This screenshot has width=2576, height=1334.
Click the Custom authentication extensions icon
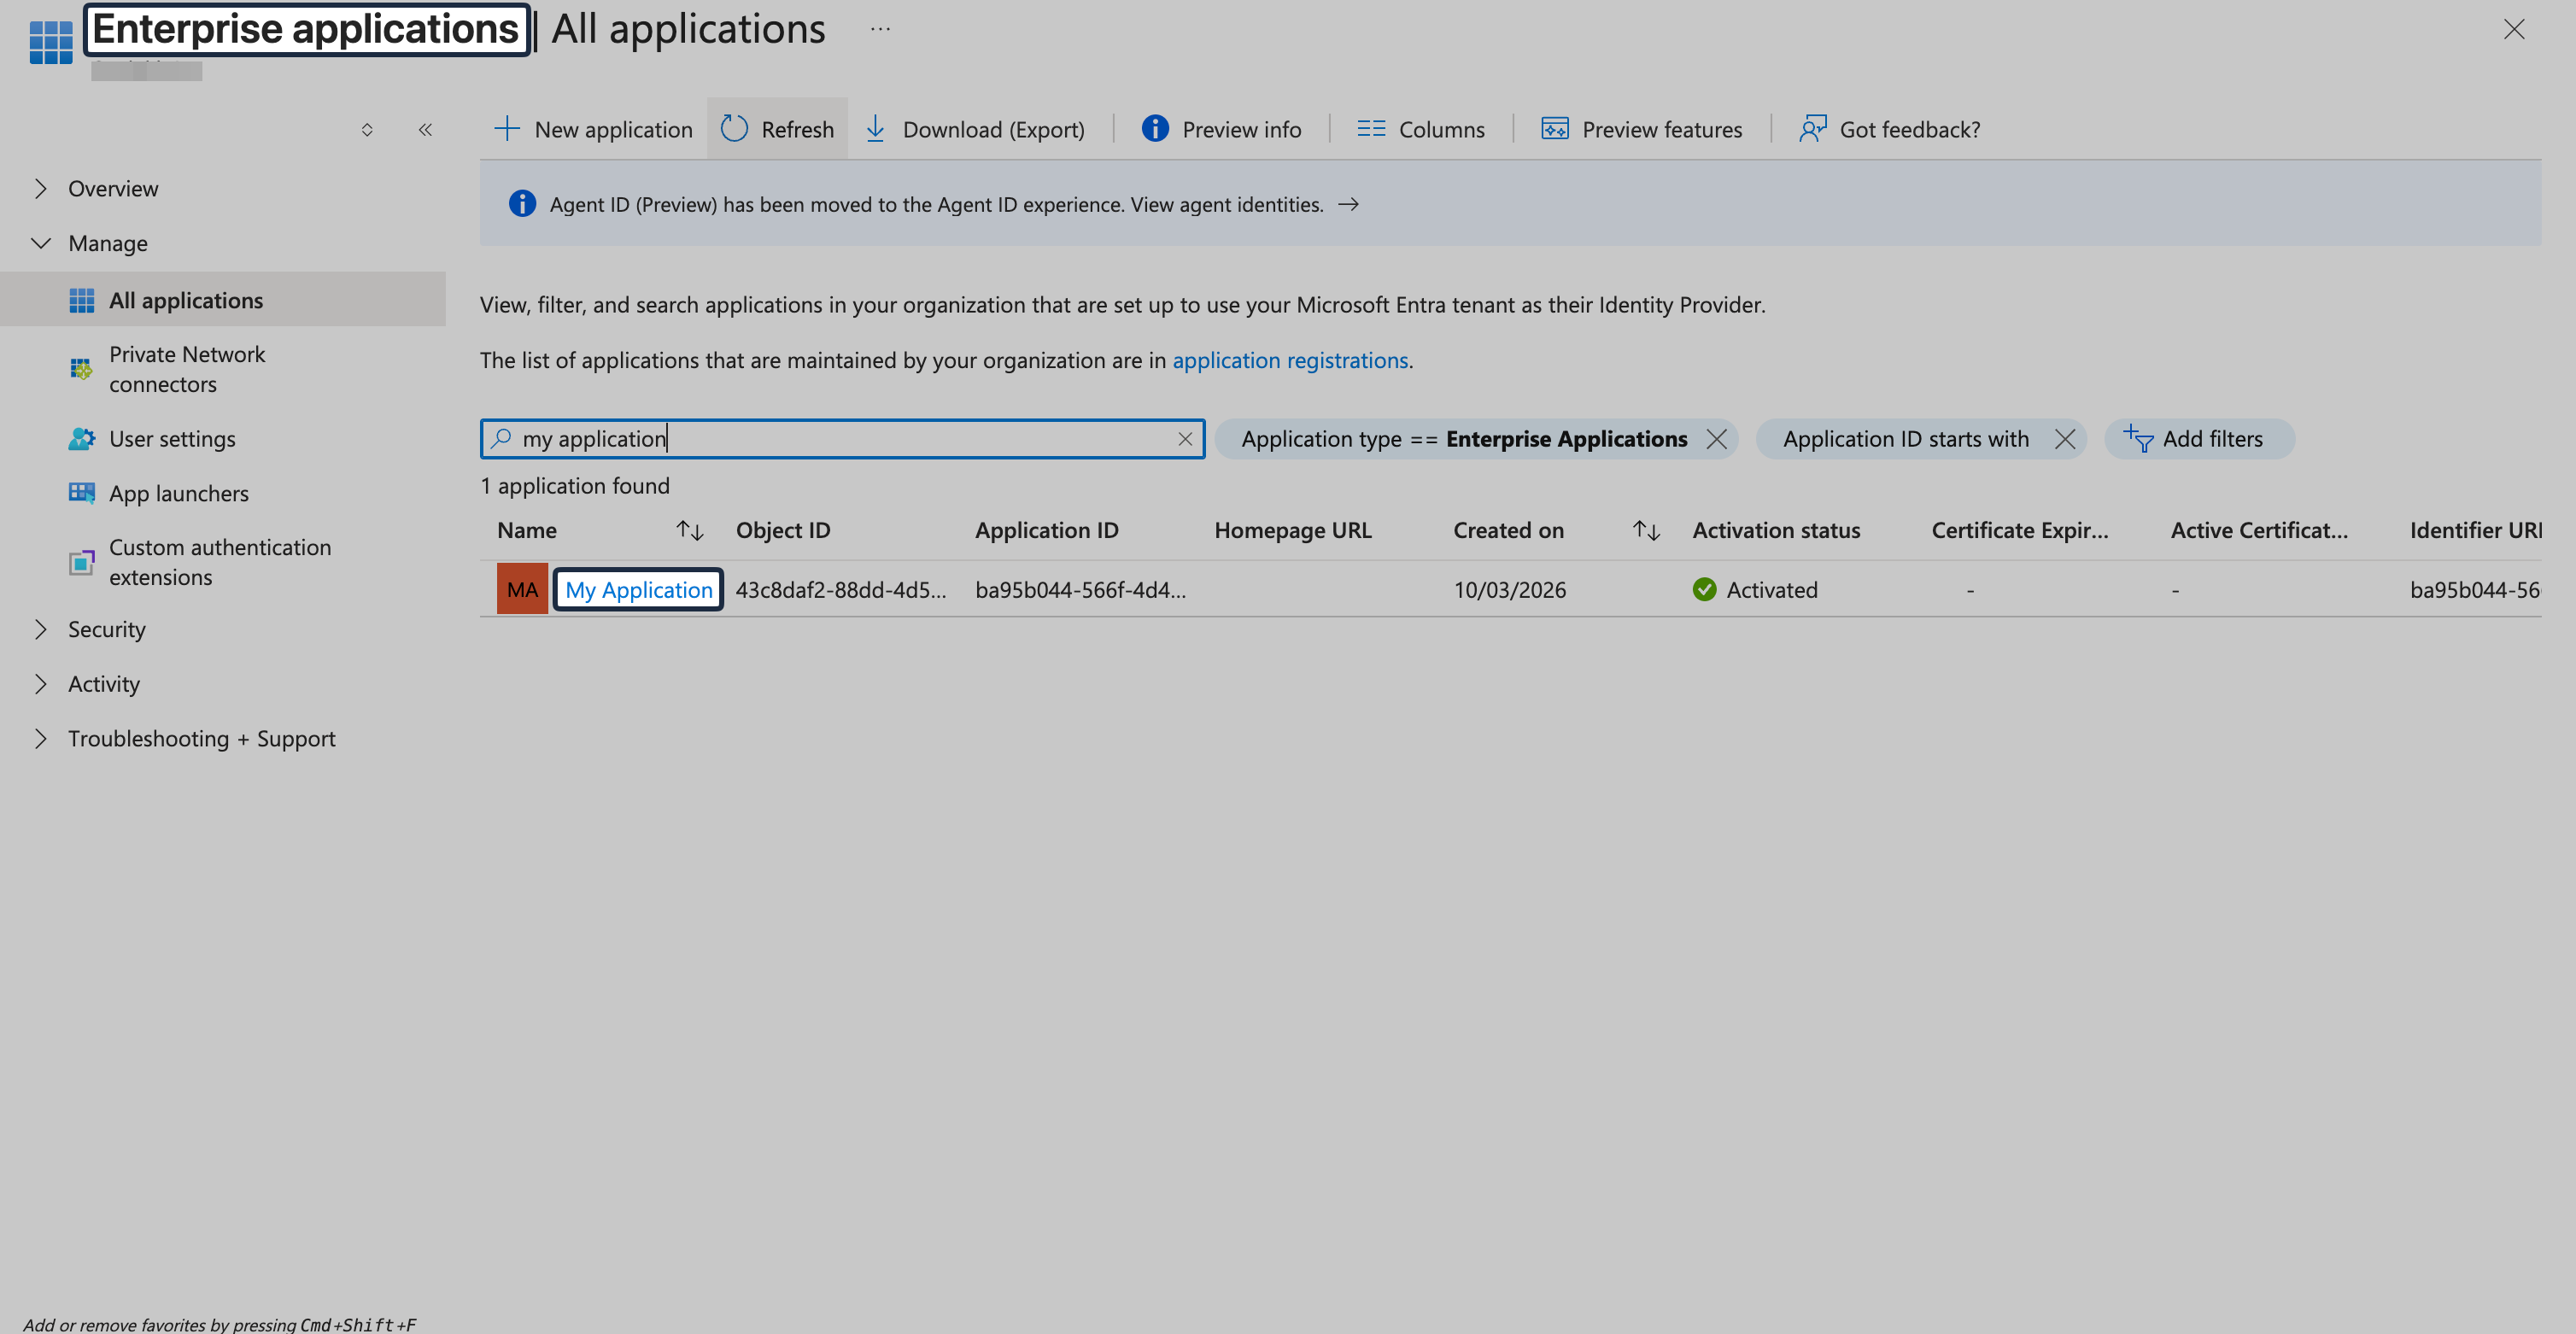point(81,562)
